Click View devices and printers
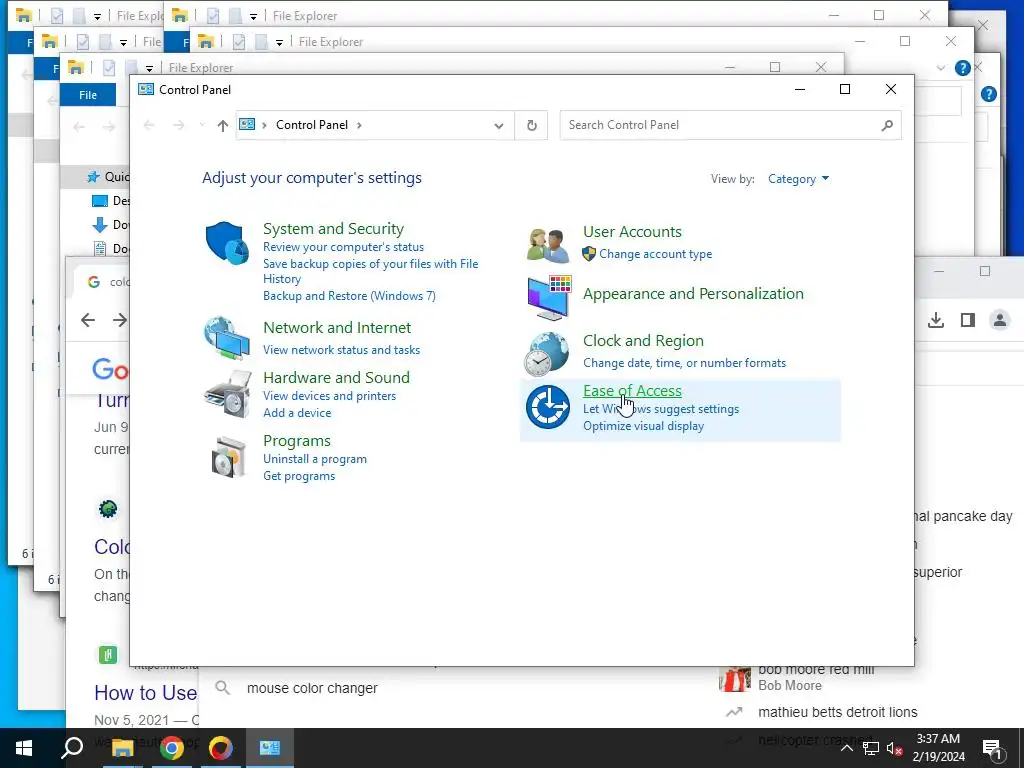The height and width of the screenshot is (768, 1024). [330, 396]
